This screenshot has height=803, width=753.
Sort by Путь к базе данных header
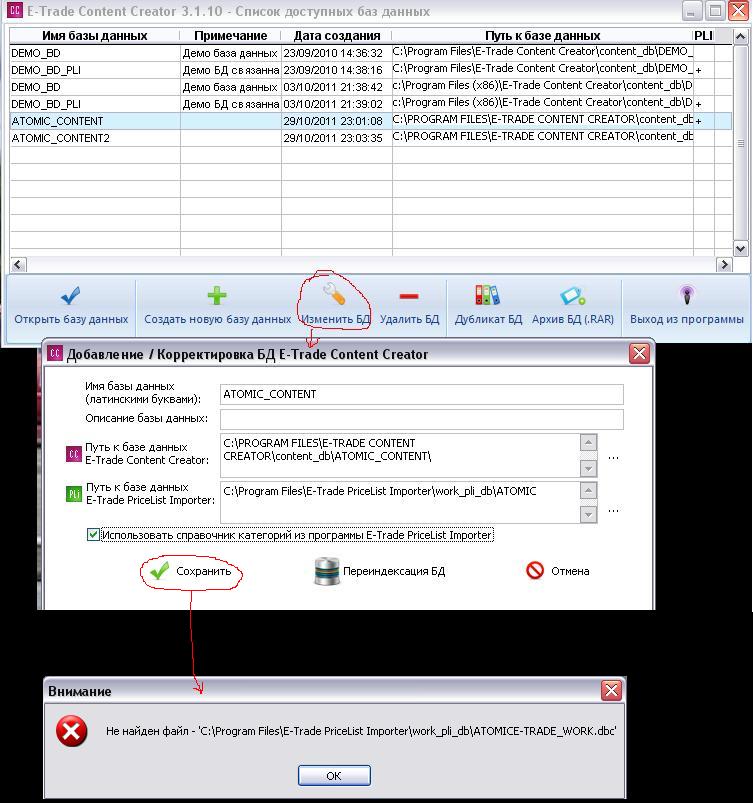(x=542, y=36)
